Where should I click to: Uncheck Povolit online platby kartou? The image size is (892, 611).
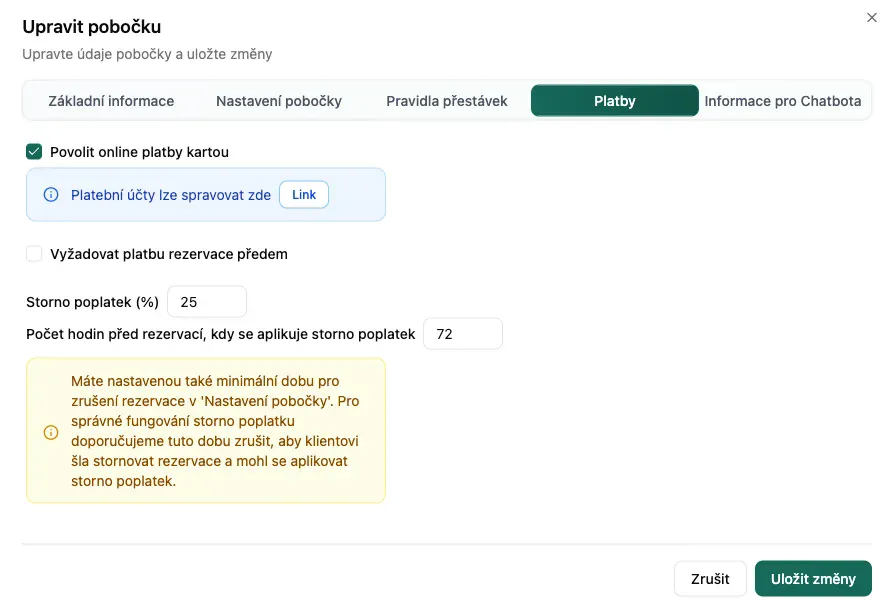(x=34, y=152)
